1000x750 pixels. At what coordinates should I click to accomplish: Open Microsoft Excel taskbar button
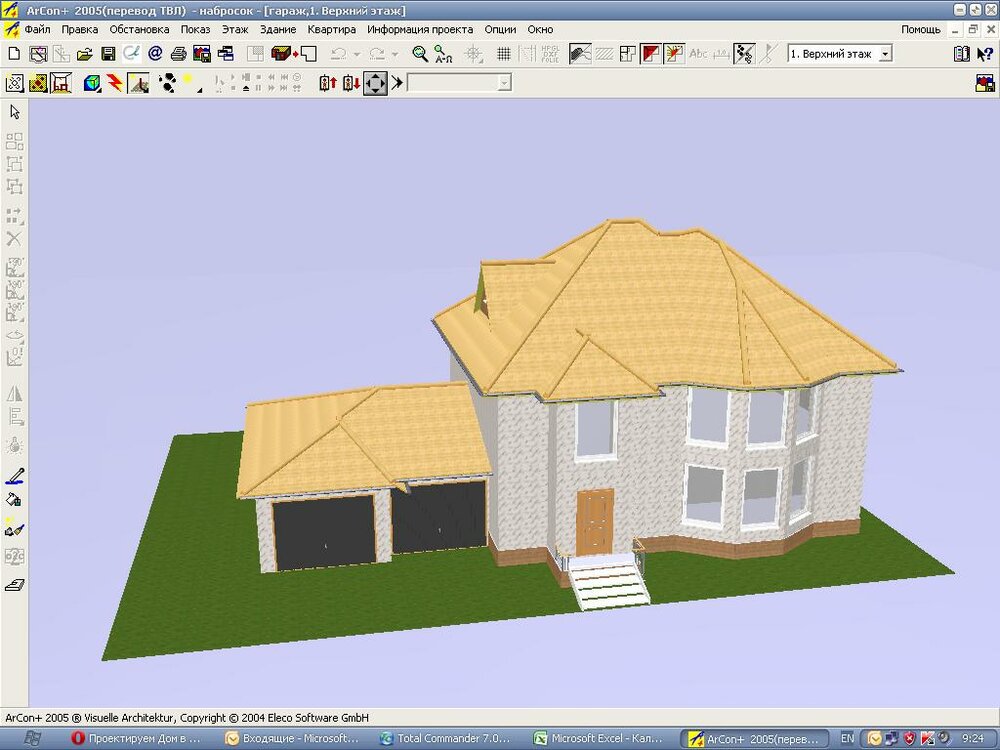(599, 738)
